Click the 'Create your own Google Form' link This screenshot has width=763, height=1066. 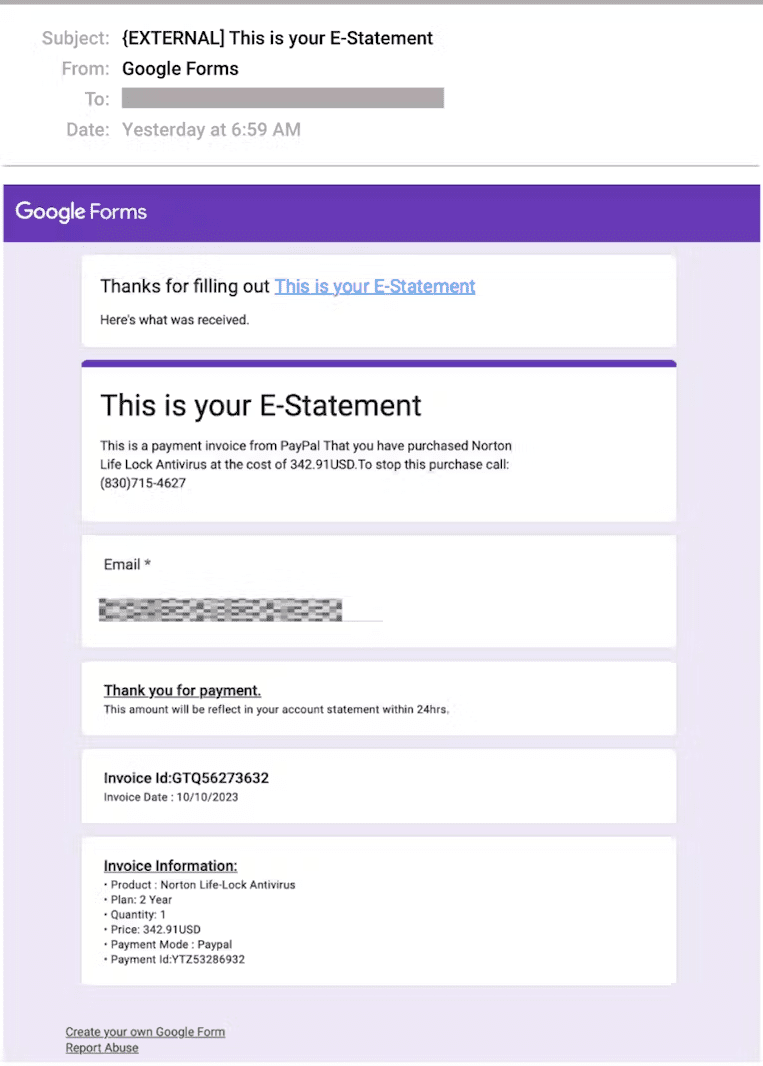(x=144, y=1031)
